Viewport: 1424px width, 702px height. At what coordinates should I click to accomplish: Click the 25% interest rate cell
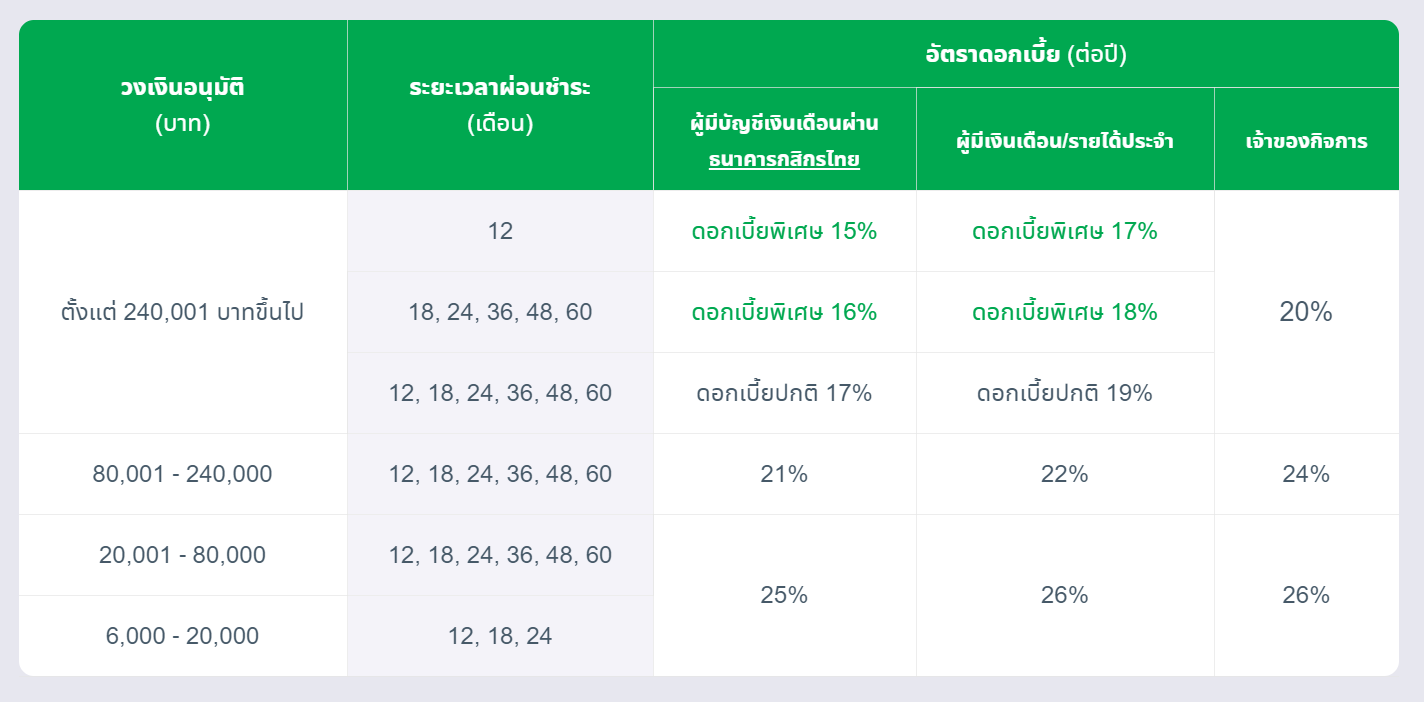[x=784, y=595]
